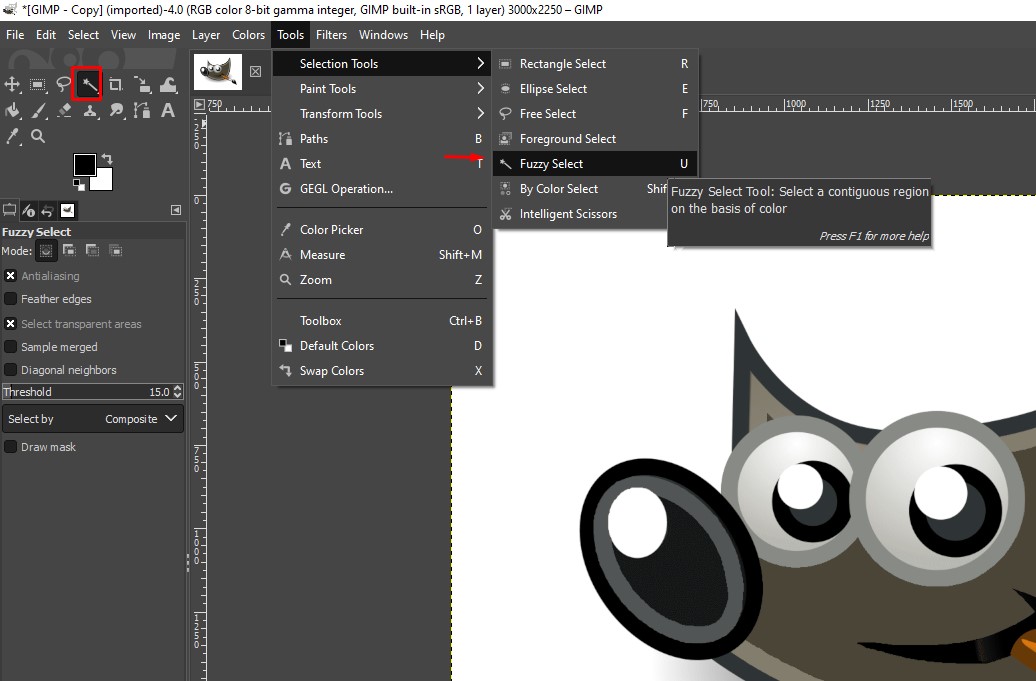1036x681 pixels.
Task: Check the Draw mask option
Action: pos(11,447)
